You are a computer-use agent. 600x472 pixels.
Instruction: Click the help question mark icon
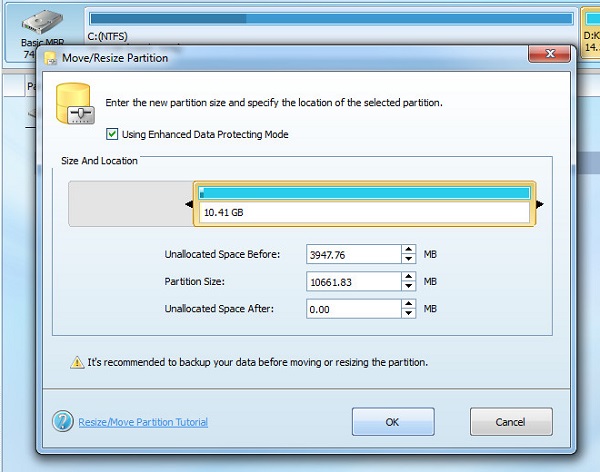pyautogui.click(x=63, y=422)
